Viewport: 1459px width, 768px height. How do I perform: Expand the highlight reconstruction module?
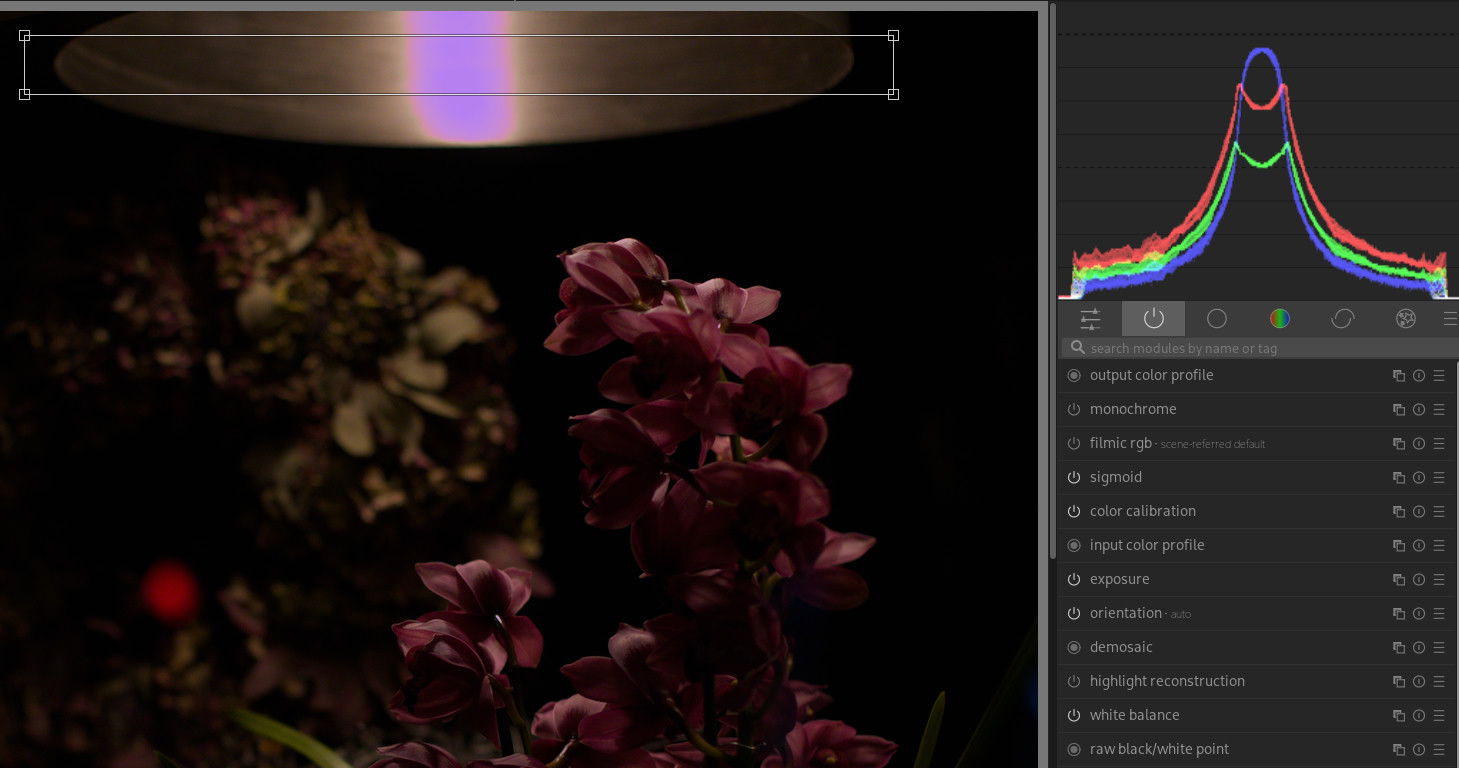click(x=1166, y=682)
